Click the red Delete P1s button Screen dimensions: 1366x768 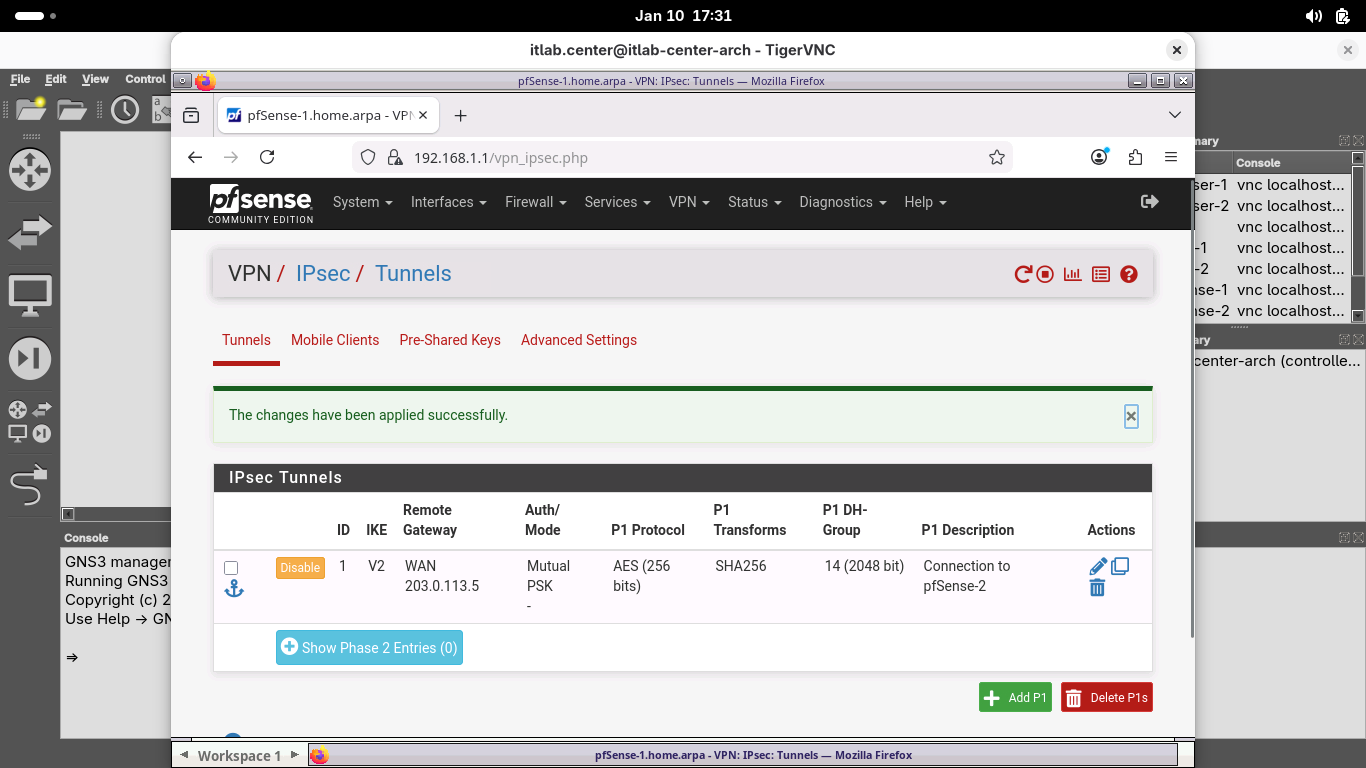coord(1106,698)
